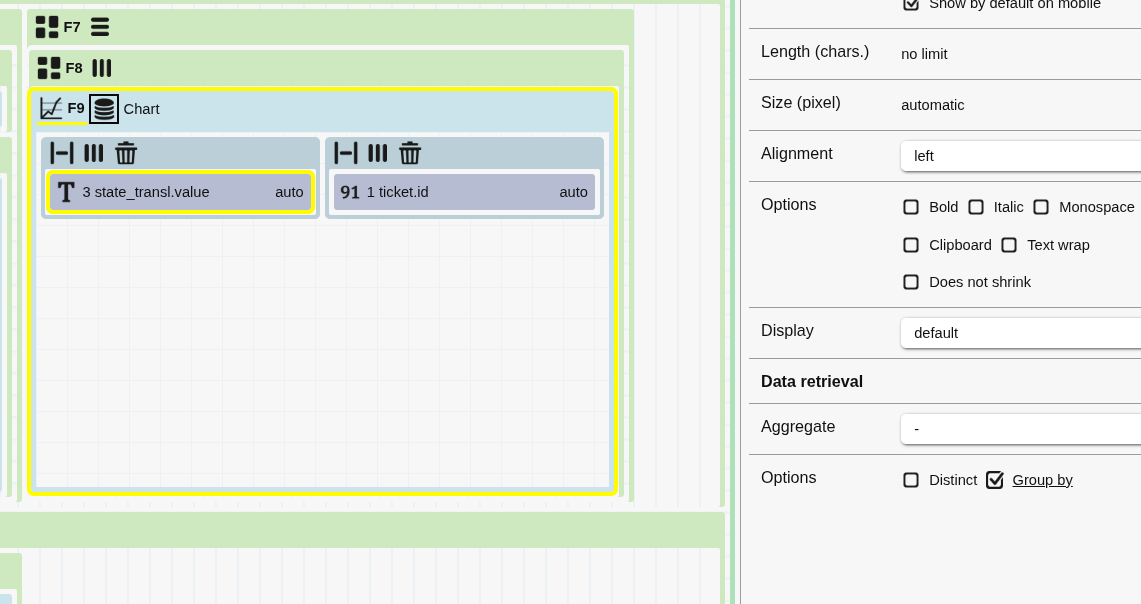Viewport: 1141px width, 604px height.
Task: Click the F8 container layout icon
Action: tap(49, 68)
